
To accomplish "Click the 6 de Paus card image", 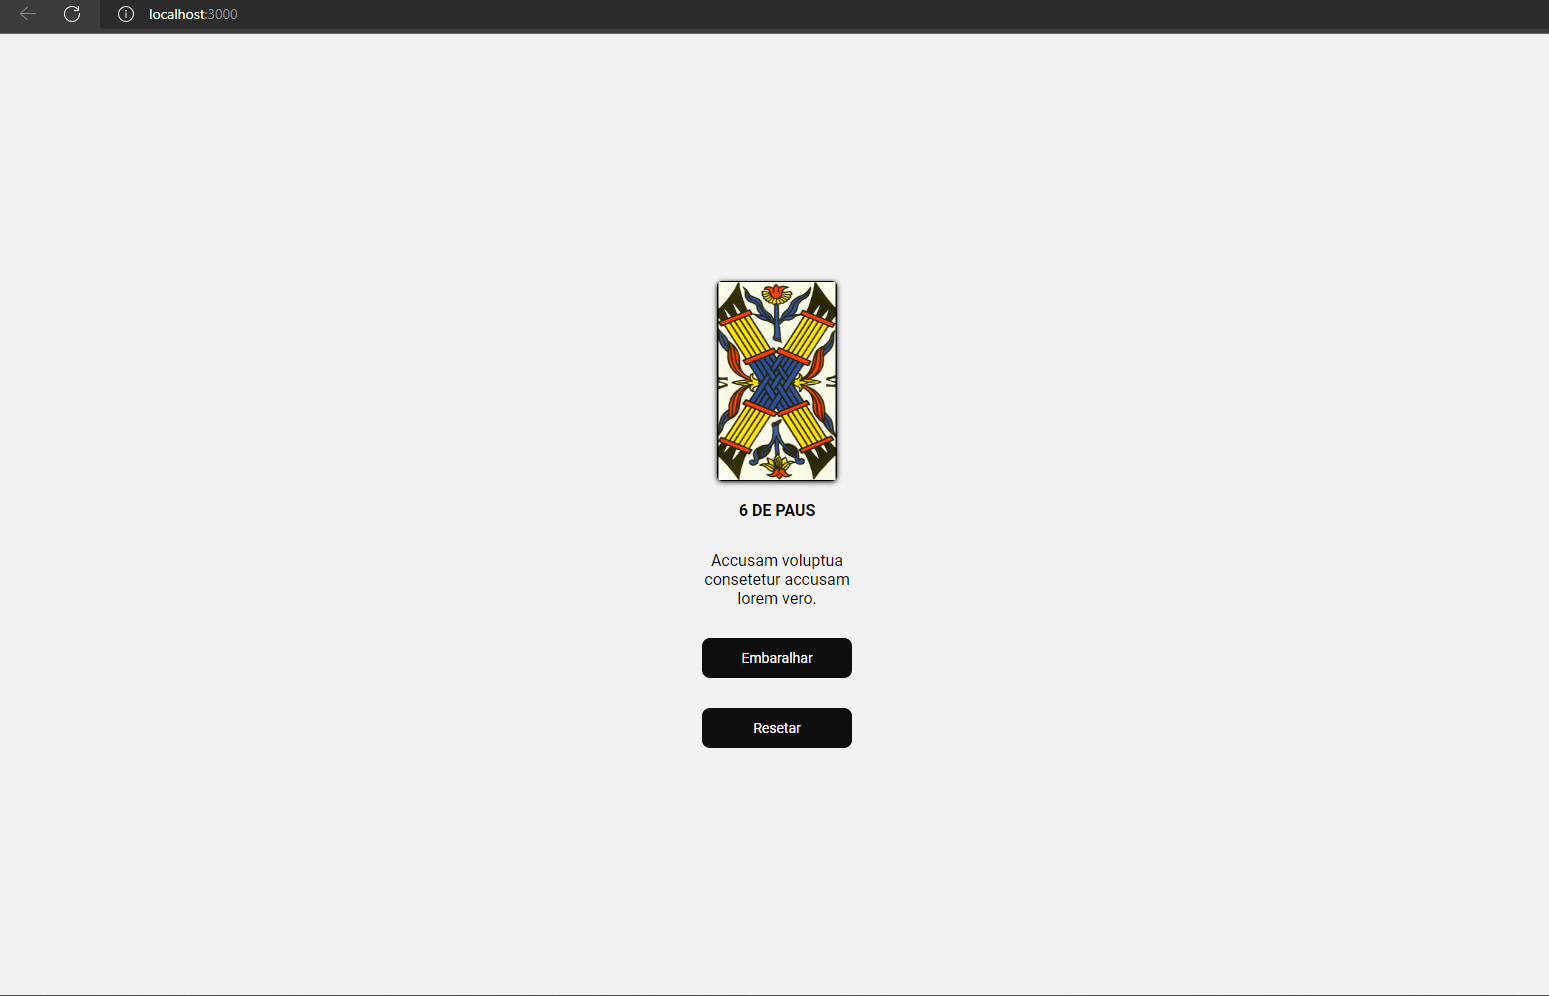I will point(777,381).
